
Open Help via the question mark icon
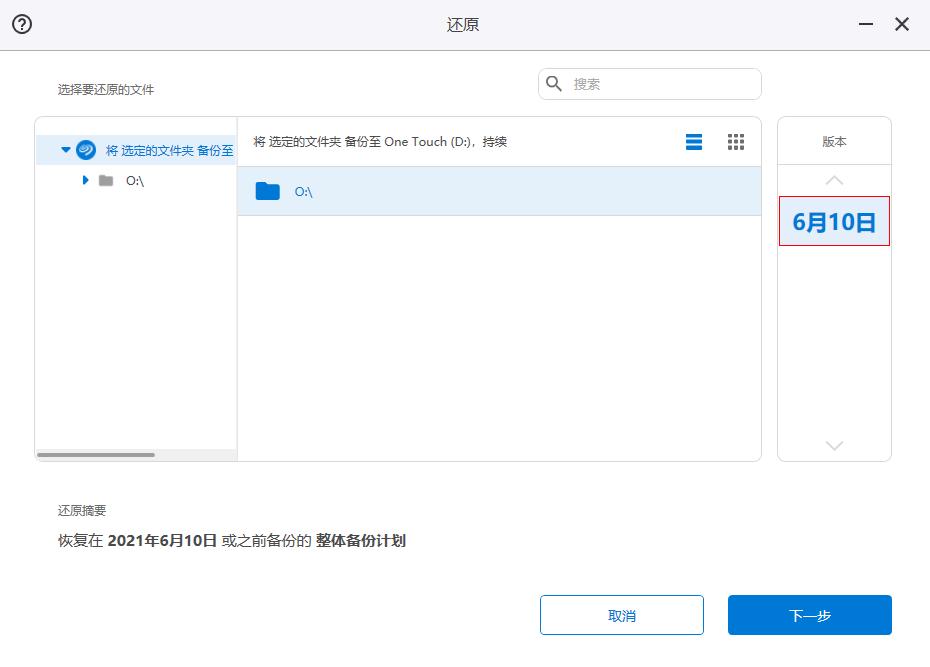point(22,24)
